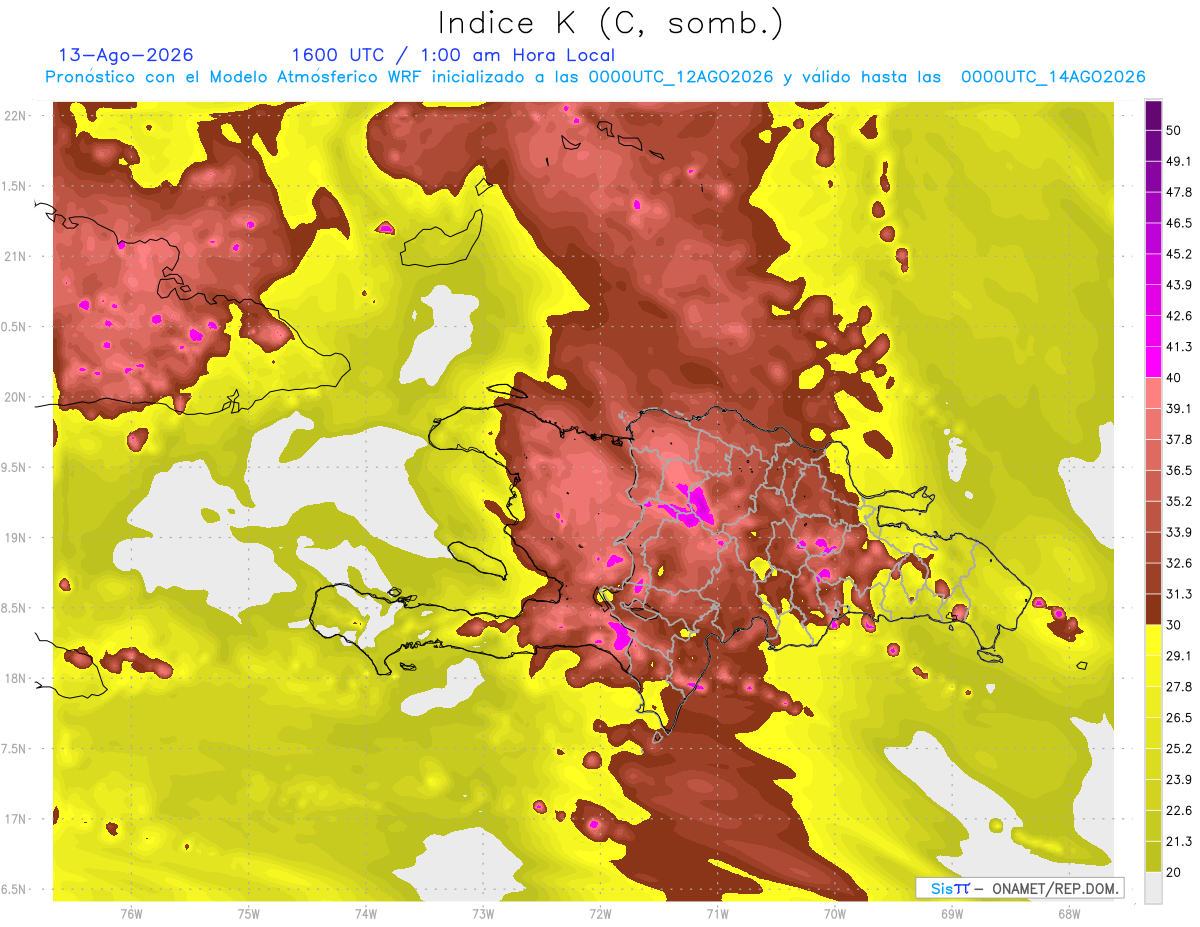Pick the dark purple swatch above 50
Screen dimensions: 1200x927
coord(1153,115)
